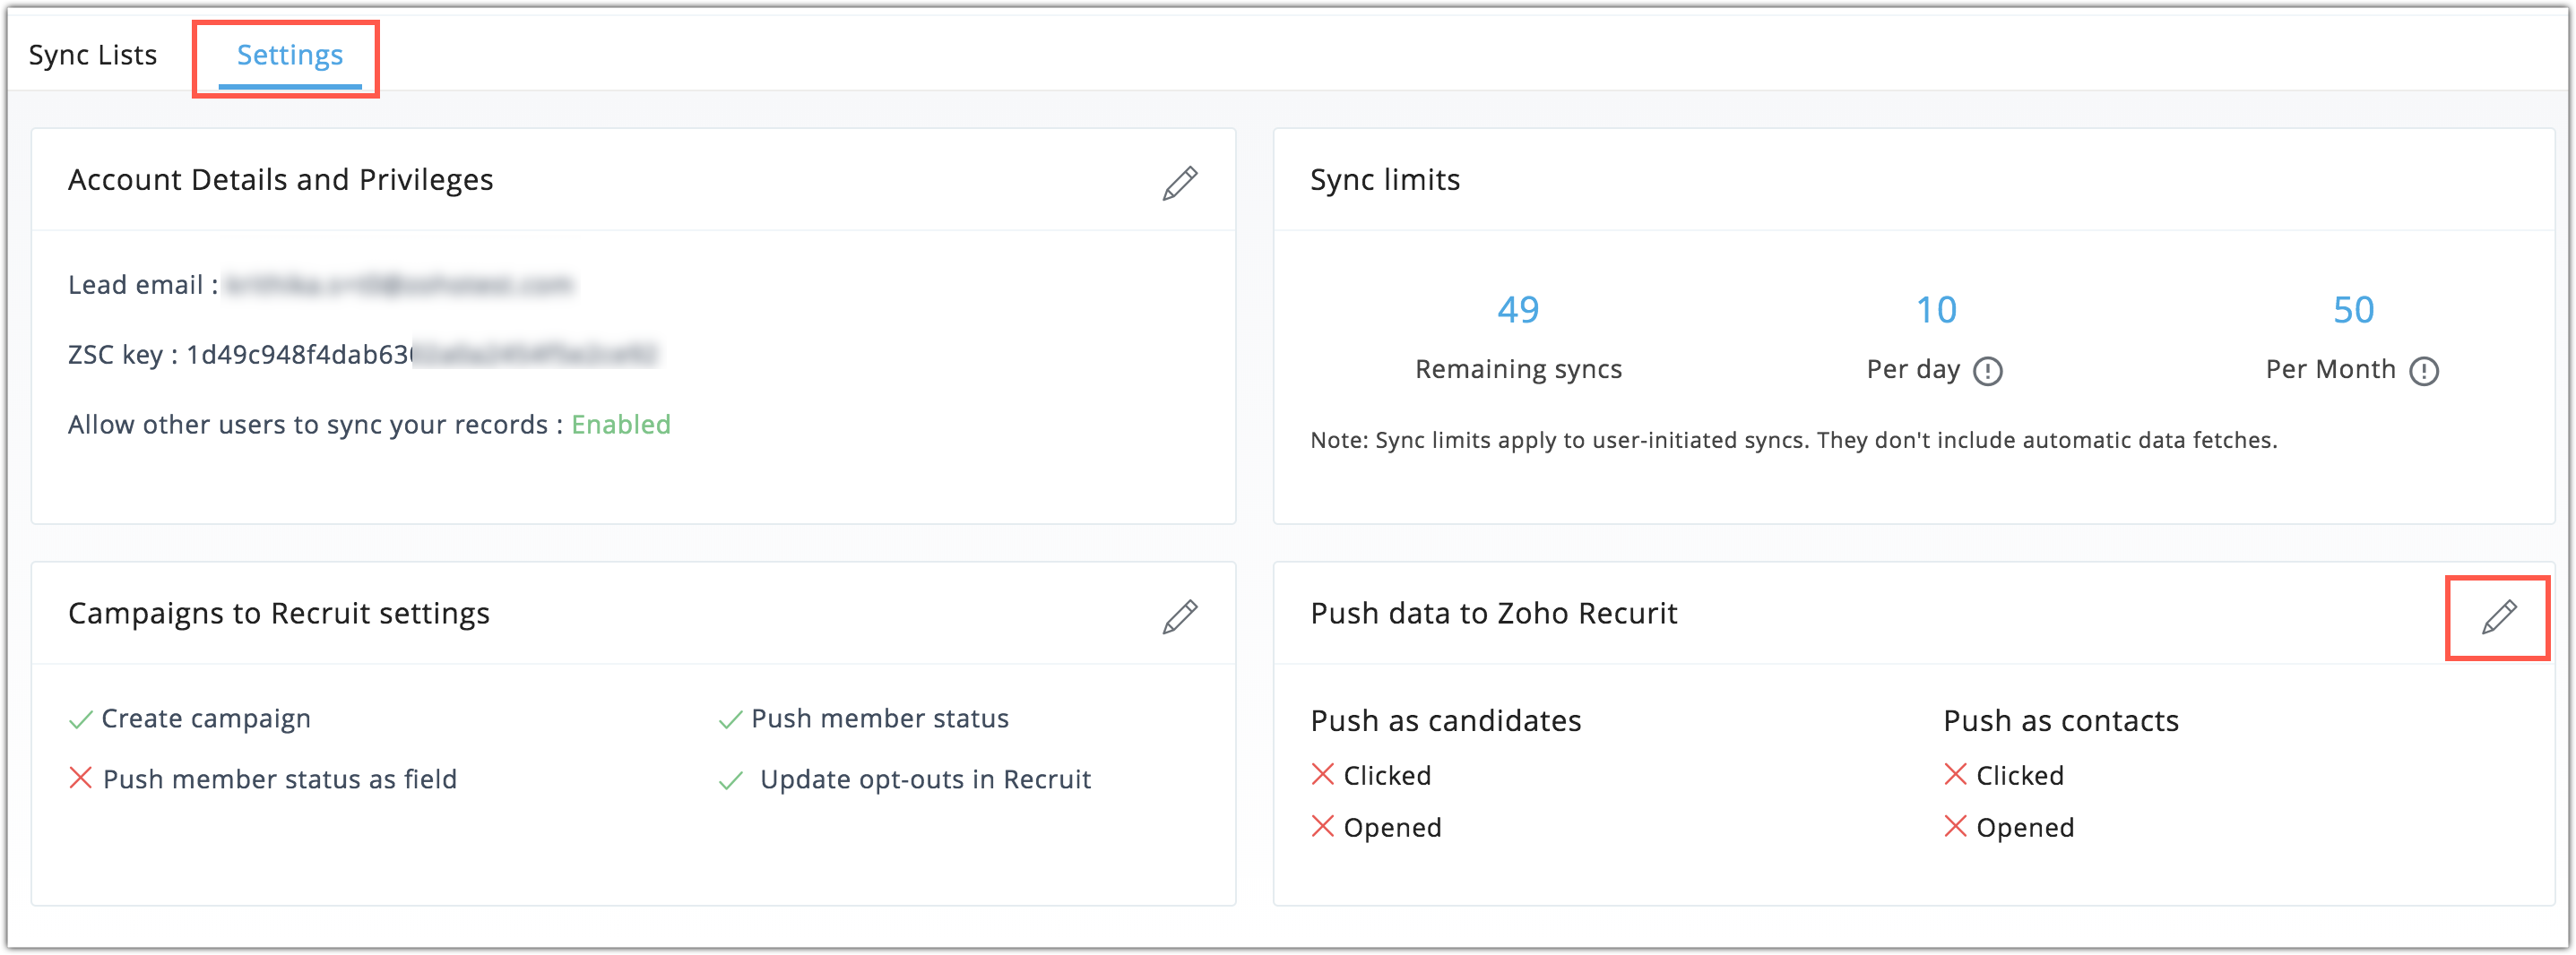Edit Push data to Zoho Recruit pencil
This screenshot has height=955, width=2576.
(2497, 616)
